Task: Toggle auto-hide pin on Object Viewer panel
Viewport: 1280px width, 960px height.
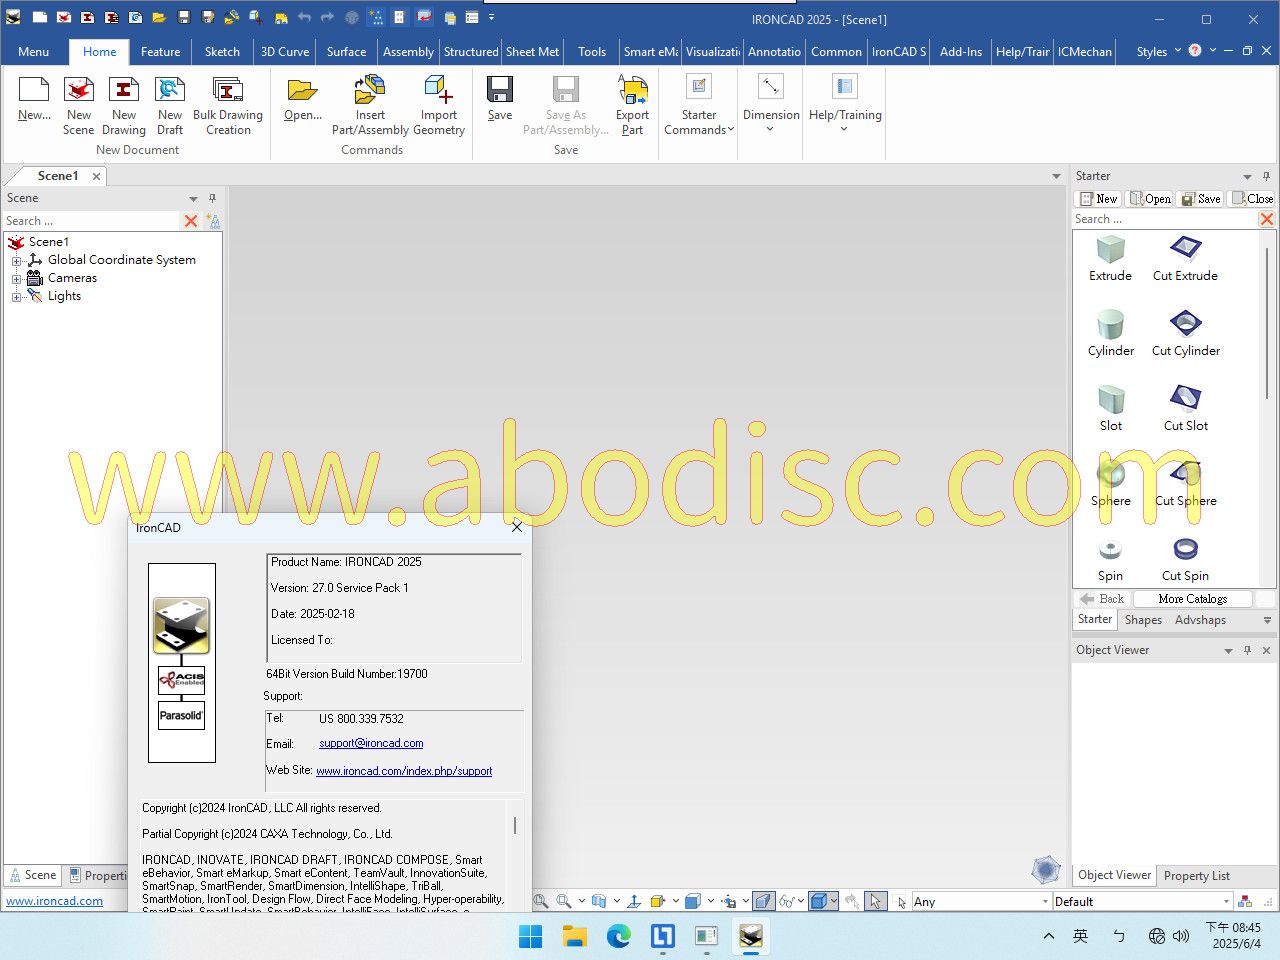Action: (1247, 650)
